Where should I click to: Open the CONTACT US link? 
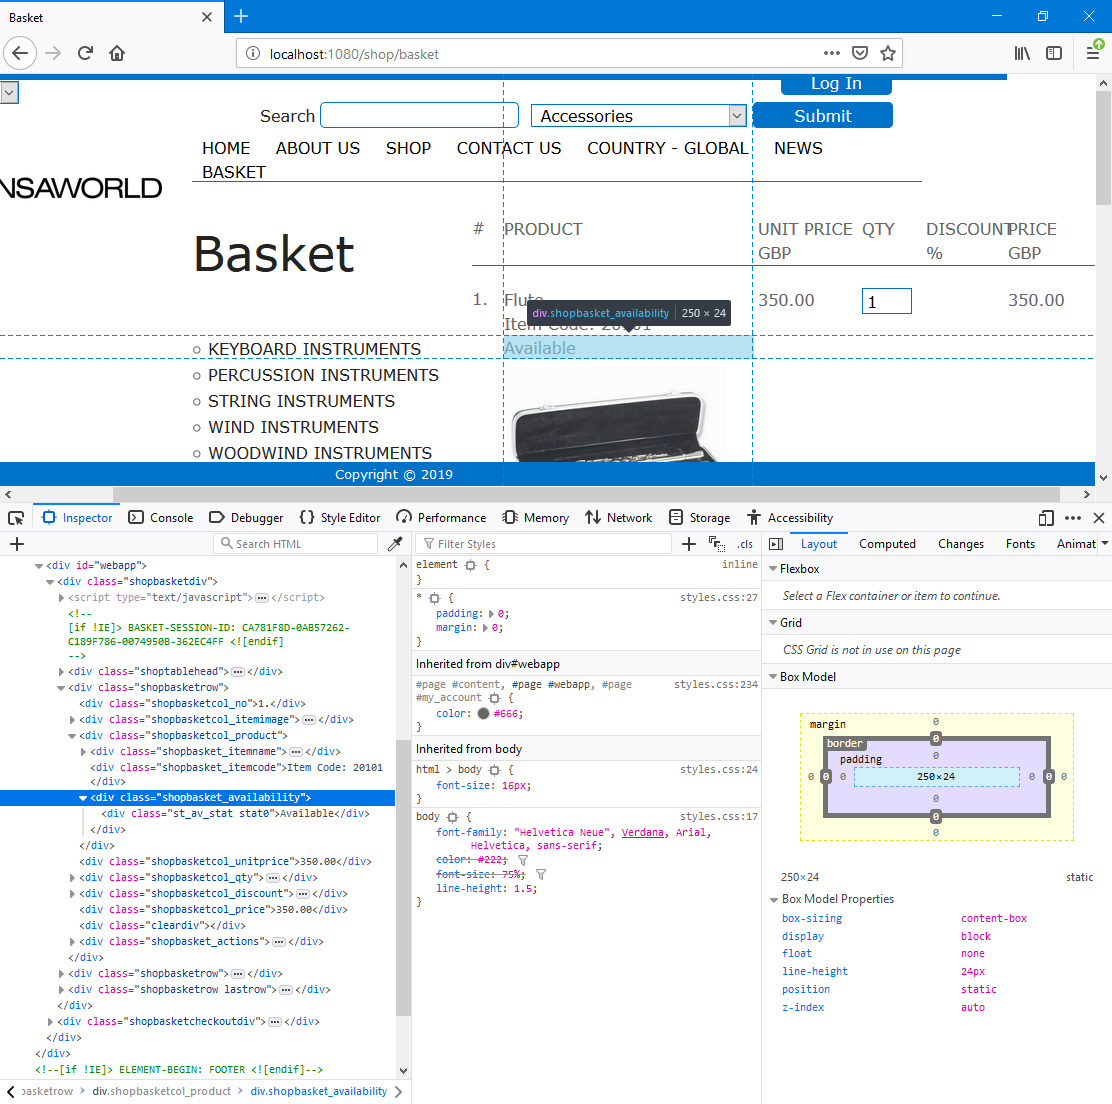(508, 148)
